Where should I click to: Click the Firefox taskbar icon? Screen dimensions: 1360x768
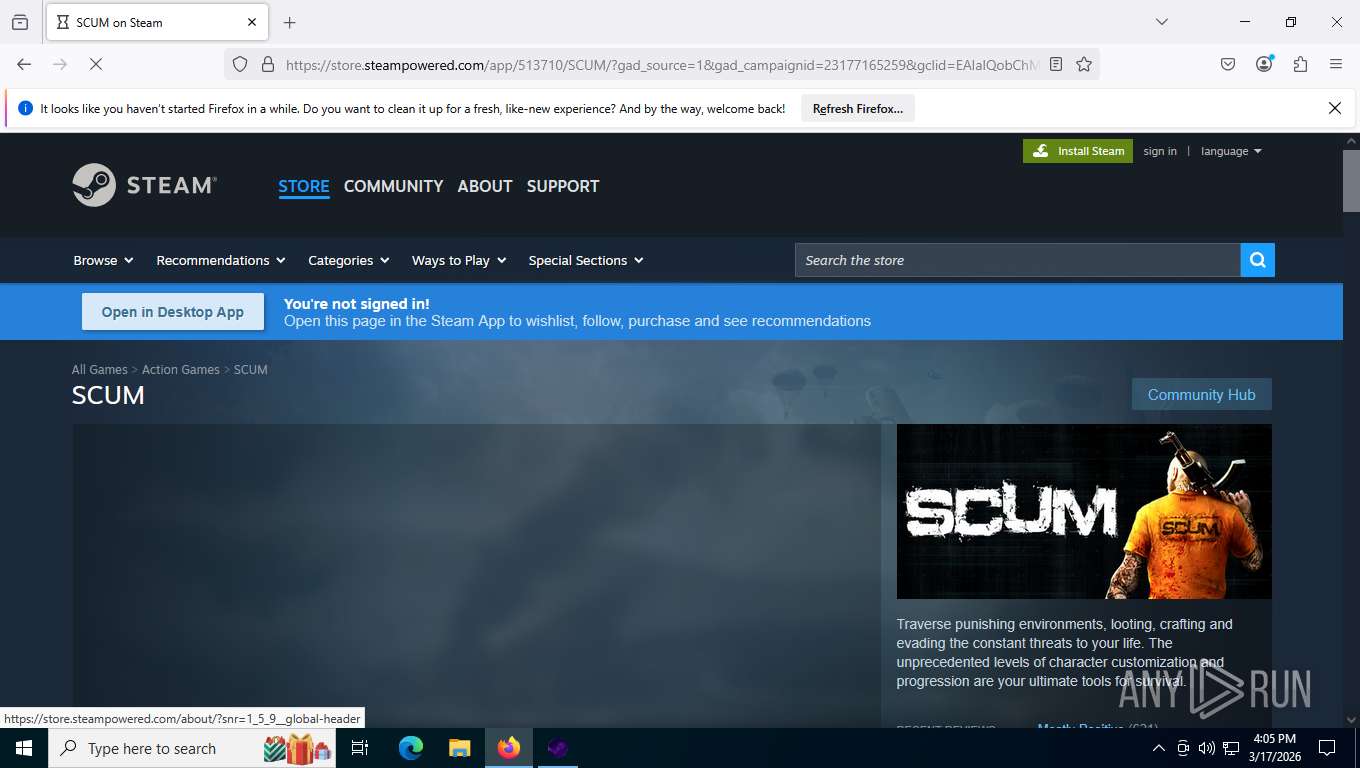(508, 748)
